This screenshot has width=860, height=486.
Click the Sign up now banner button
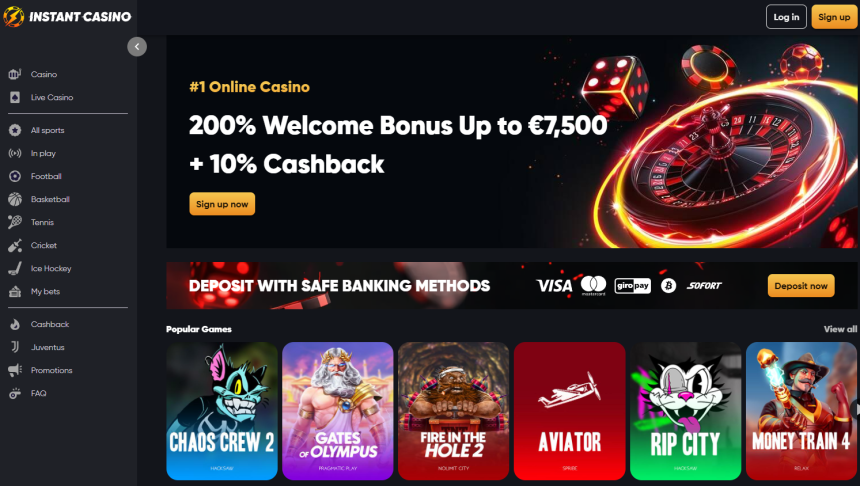pos(222,204)
